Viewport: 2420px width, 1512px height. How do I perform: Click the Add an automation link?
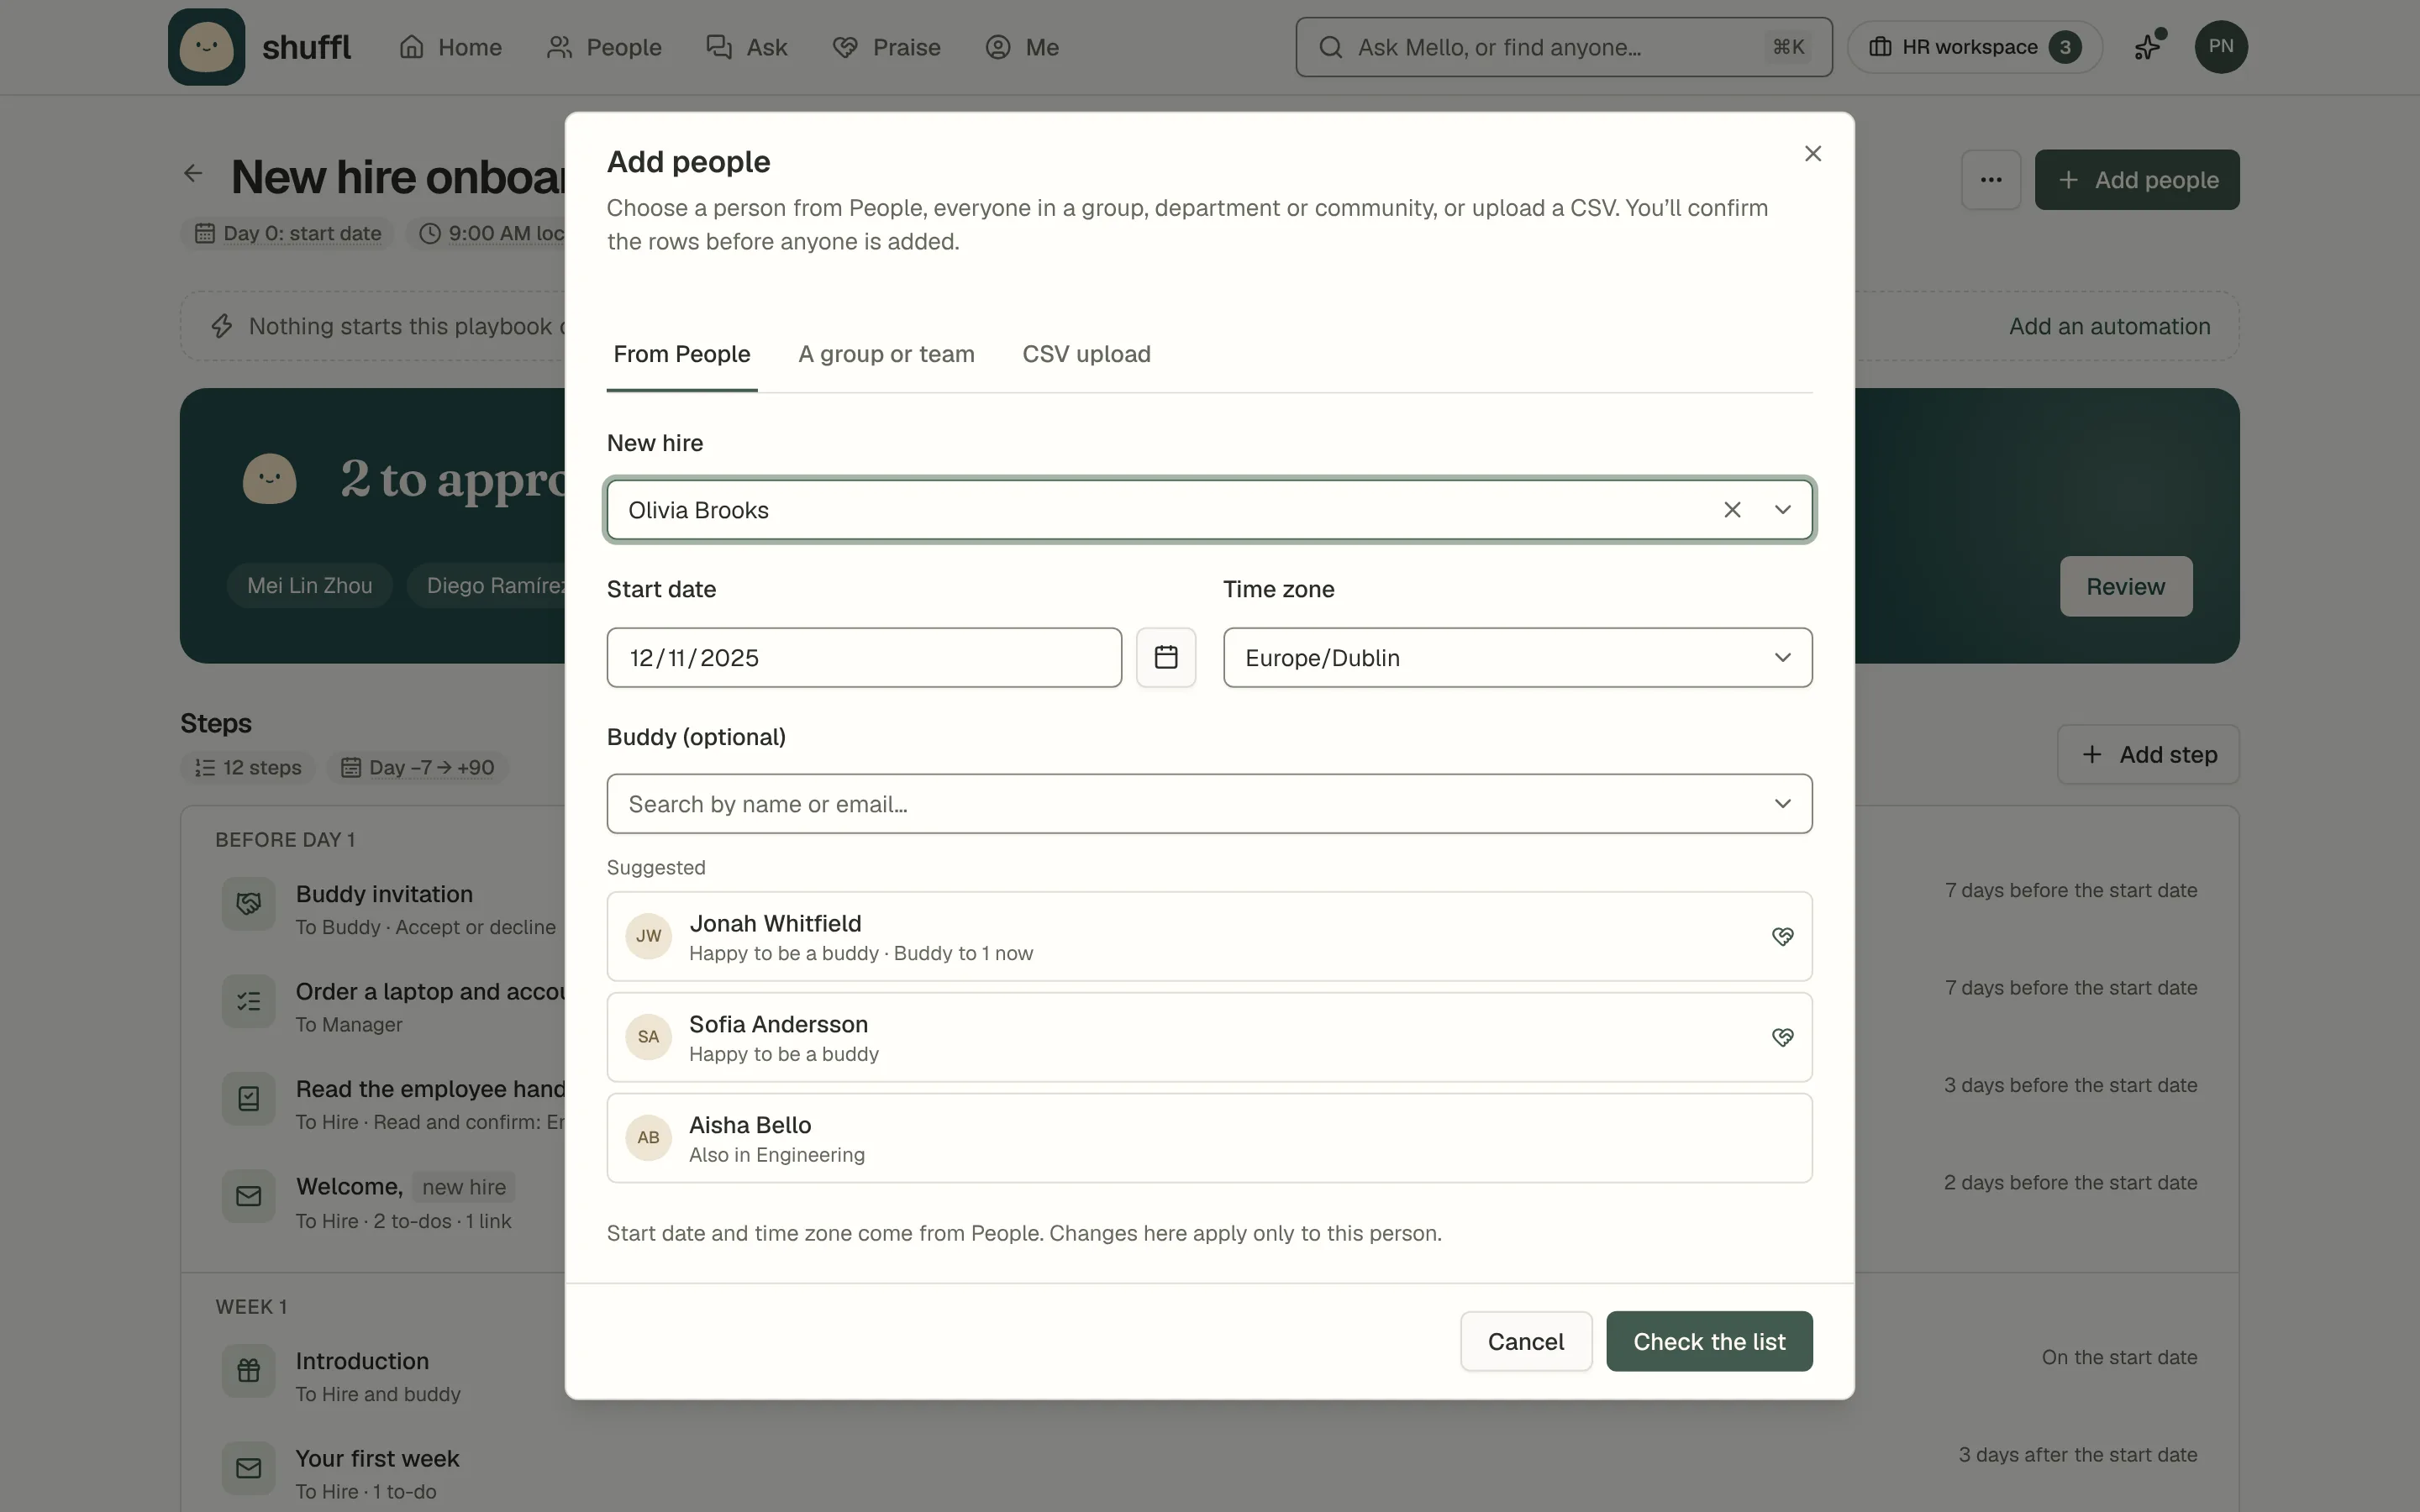(x=2109, y=326)
